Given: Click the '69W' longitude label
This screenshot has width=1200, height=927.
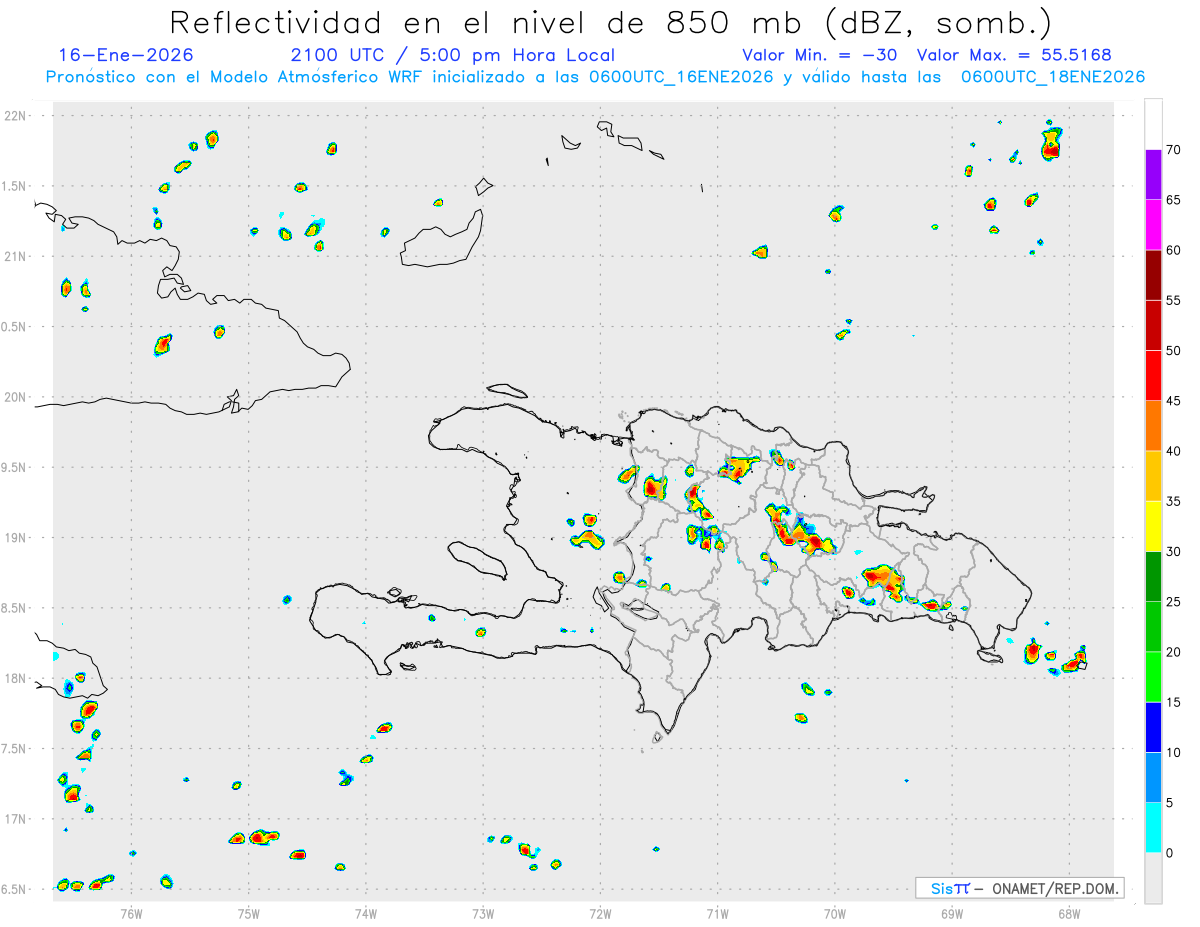Looking at the screenshot, I should pyautogui.click(x=952, y=912).
